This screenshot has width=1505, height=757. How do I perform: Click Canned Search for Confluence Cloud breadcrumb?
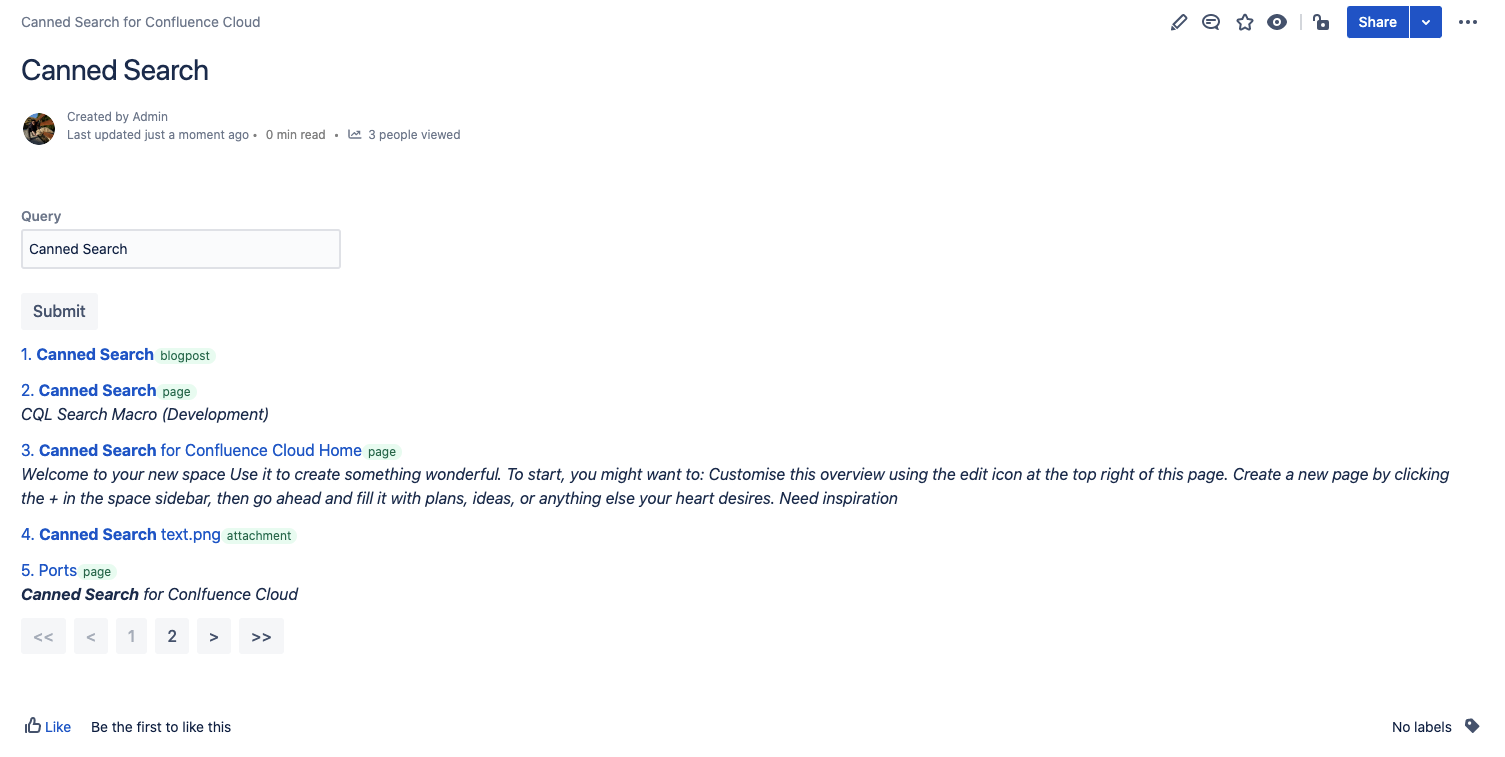click(140, 22)
